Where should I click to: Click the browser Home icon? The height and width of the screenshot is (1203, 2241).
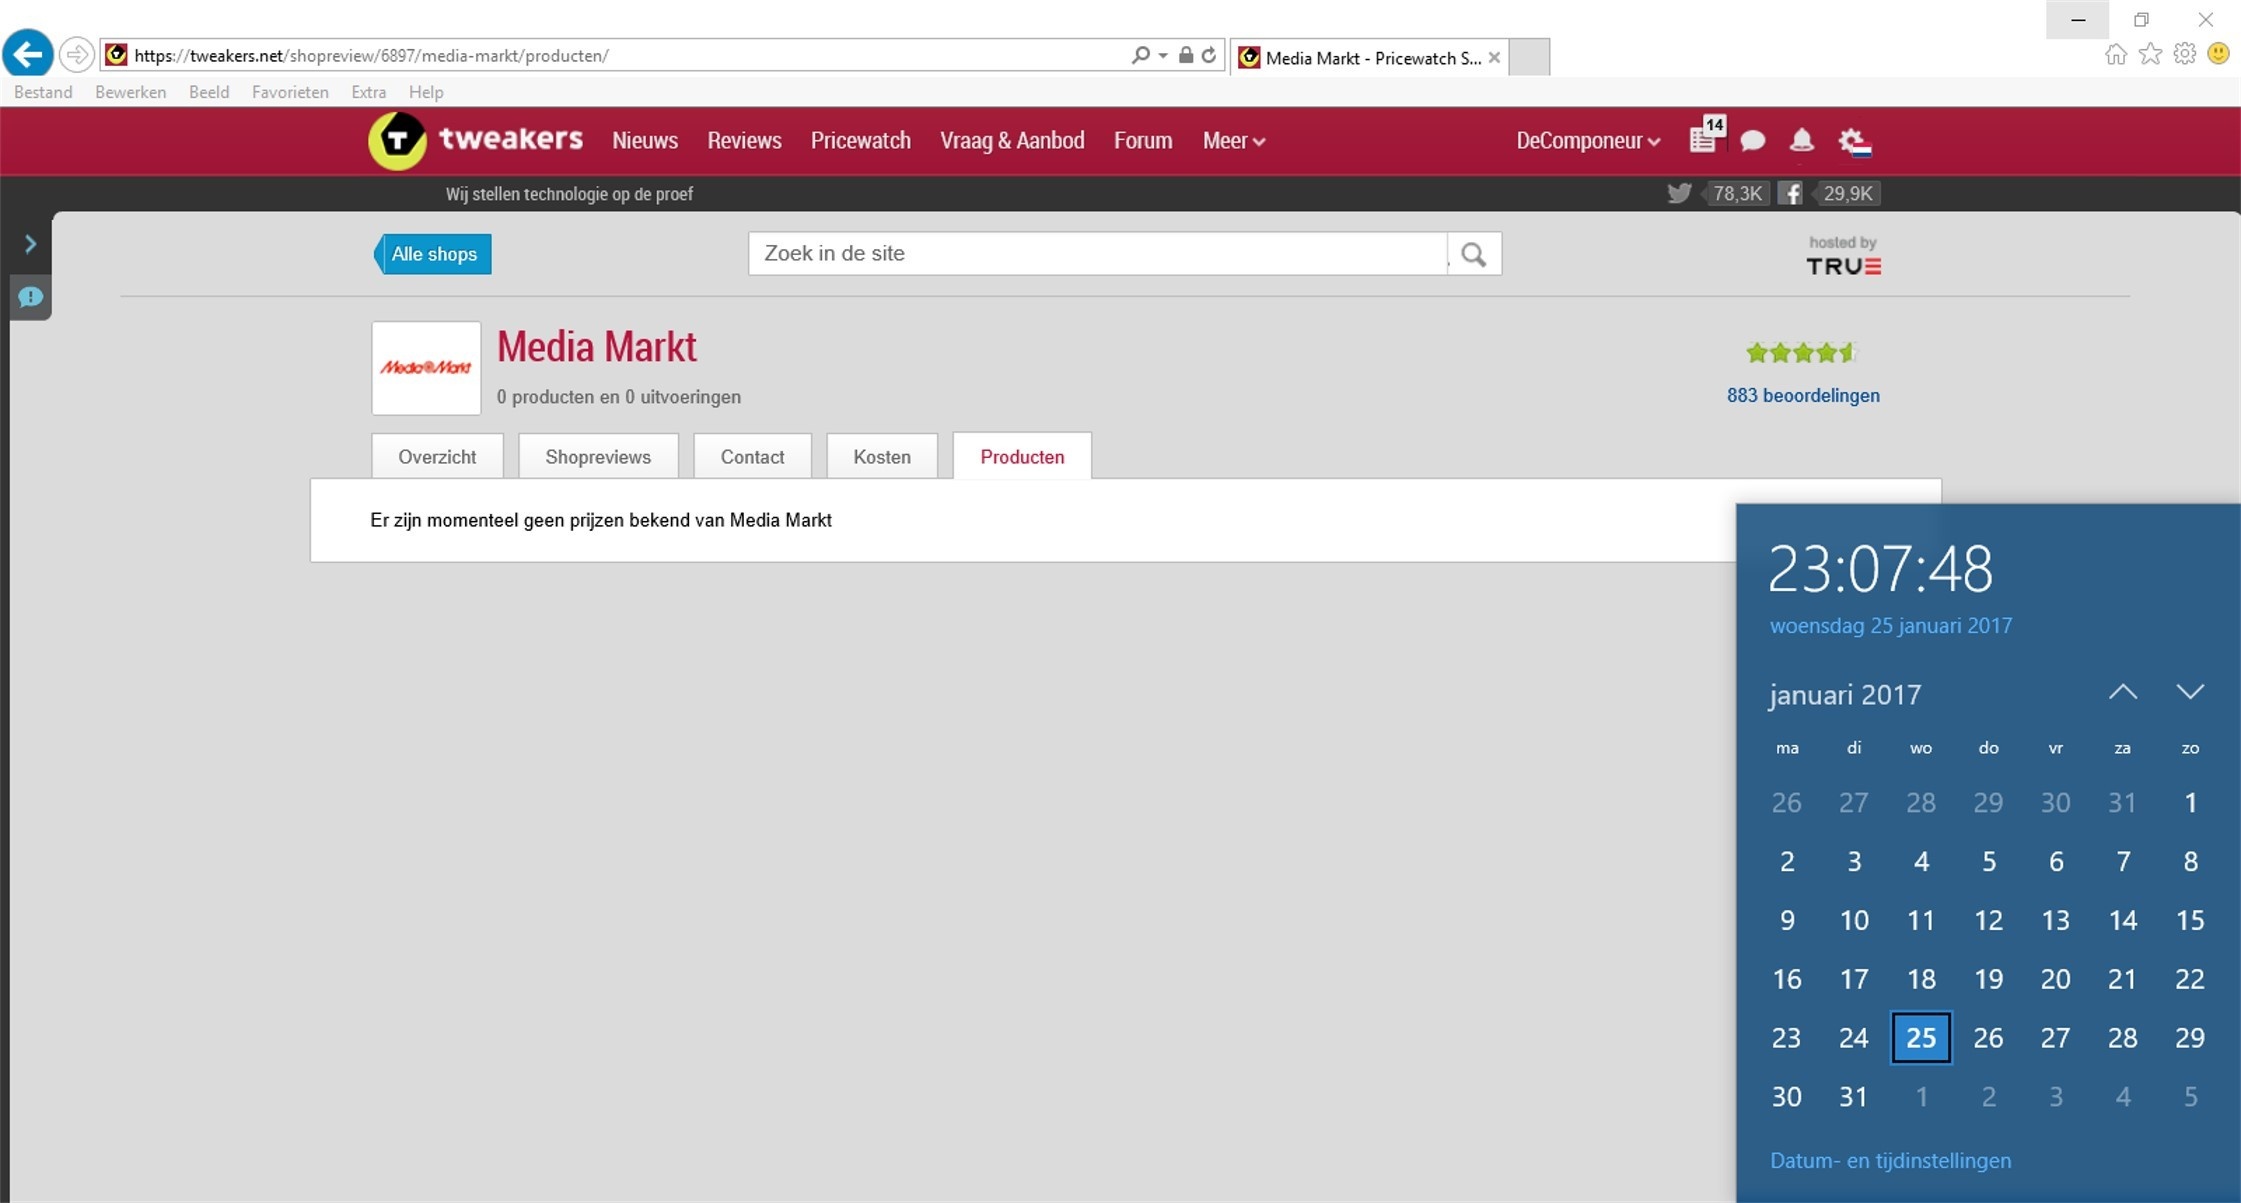(2115, 54)
